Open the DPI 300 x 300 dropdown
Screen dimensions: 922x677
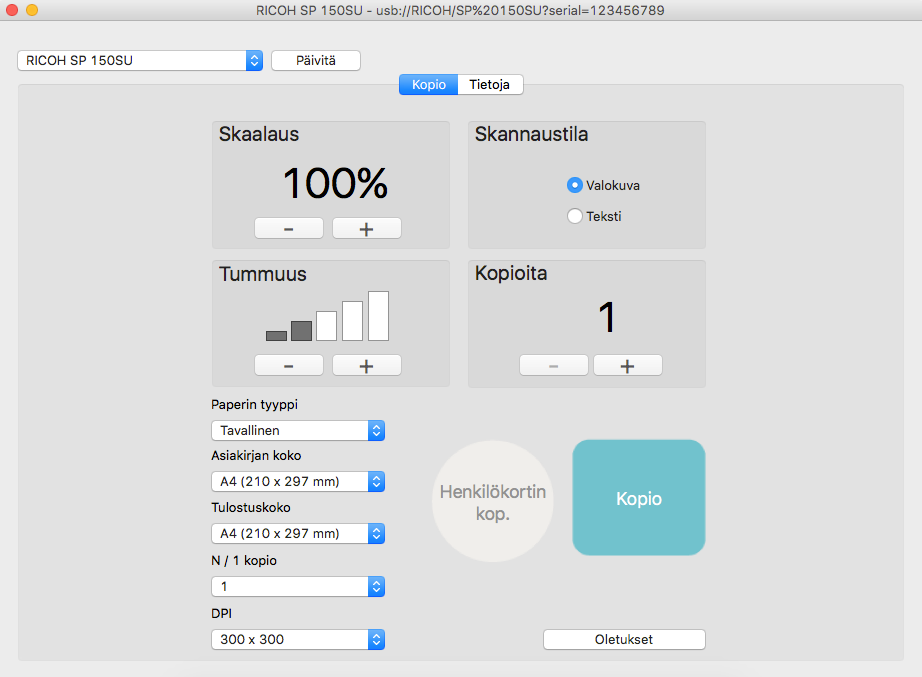(298, 639)
